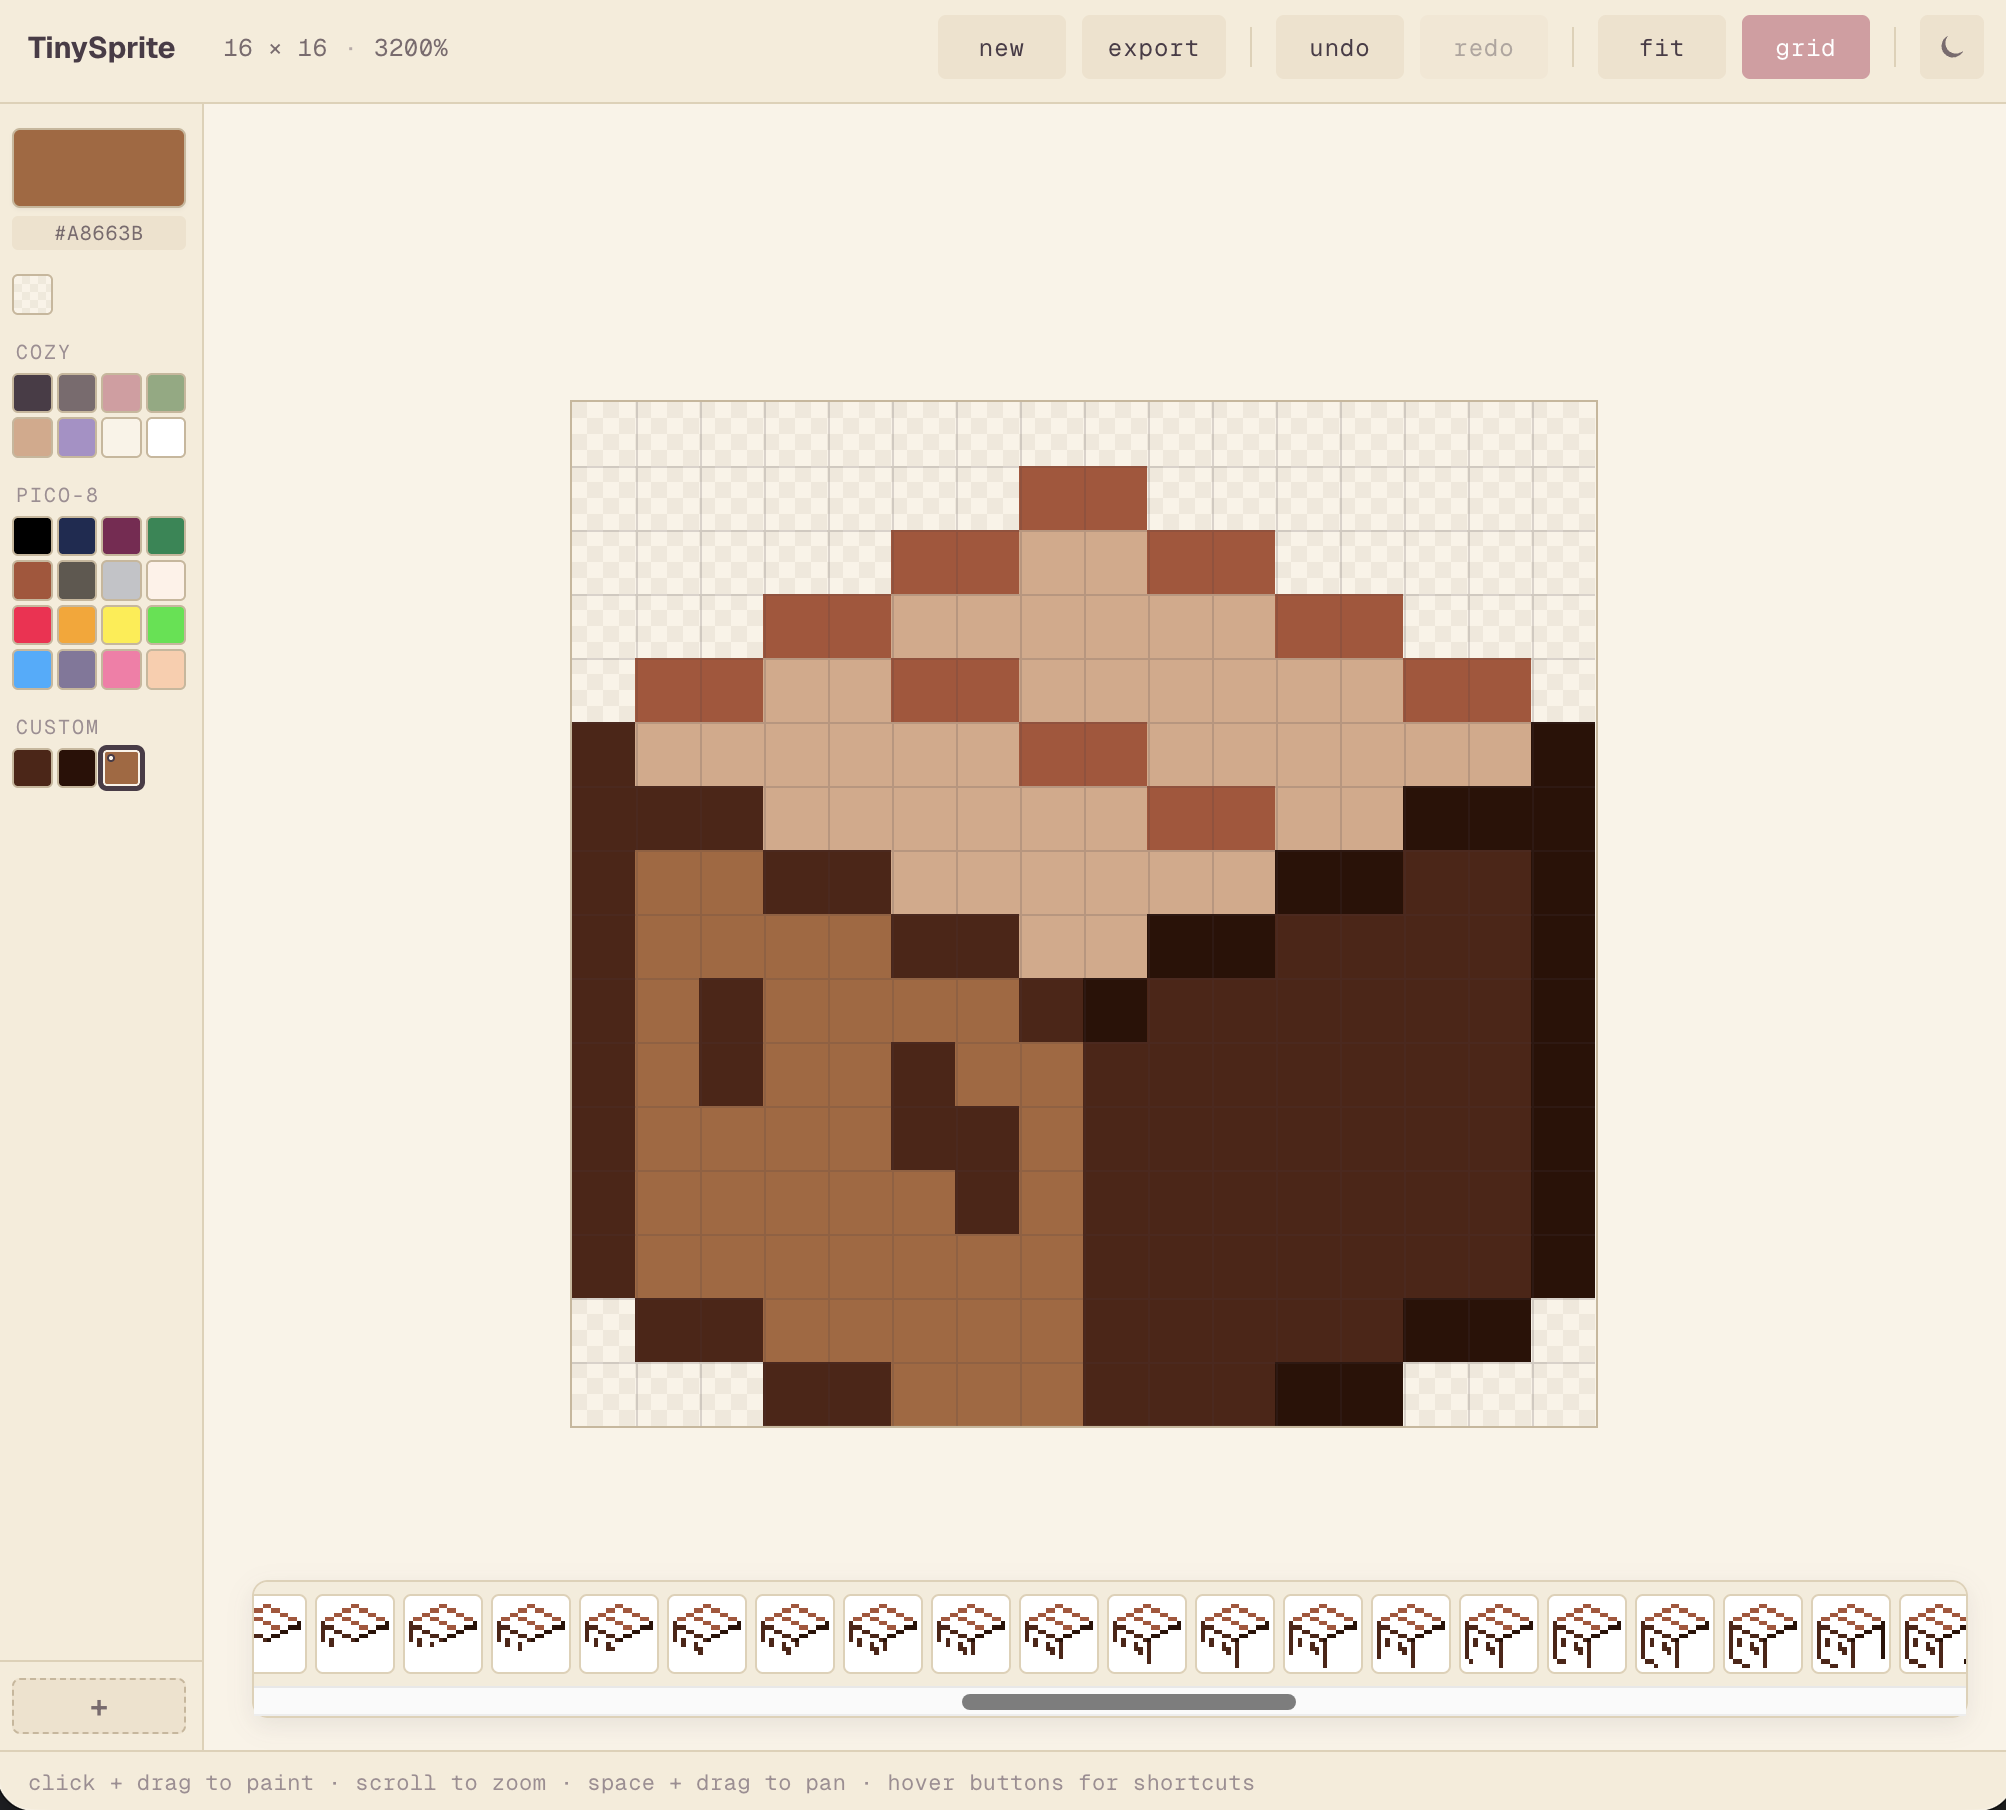Image resolution: width=2006 pixels, height=1810 pixels.
Task: Pick the orange PICO-8 swatch
Action: (77, 625)
